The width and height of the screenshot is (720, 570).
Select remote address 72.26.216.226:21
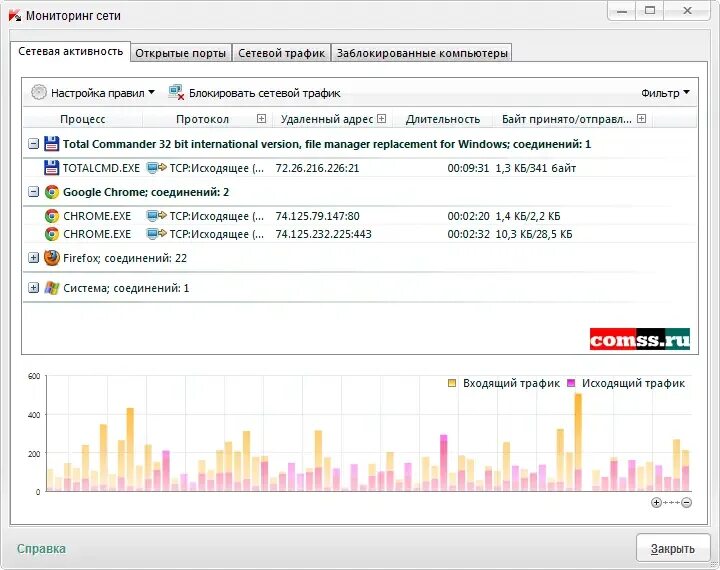[x=317, y=168]
